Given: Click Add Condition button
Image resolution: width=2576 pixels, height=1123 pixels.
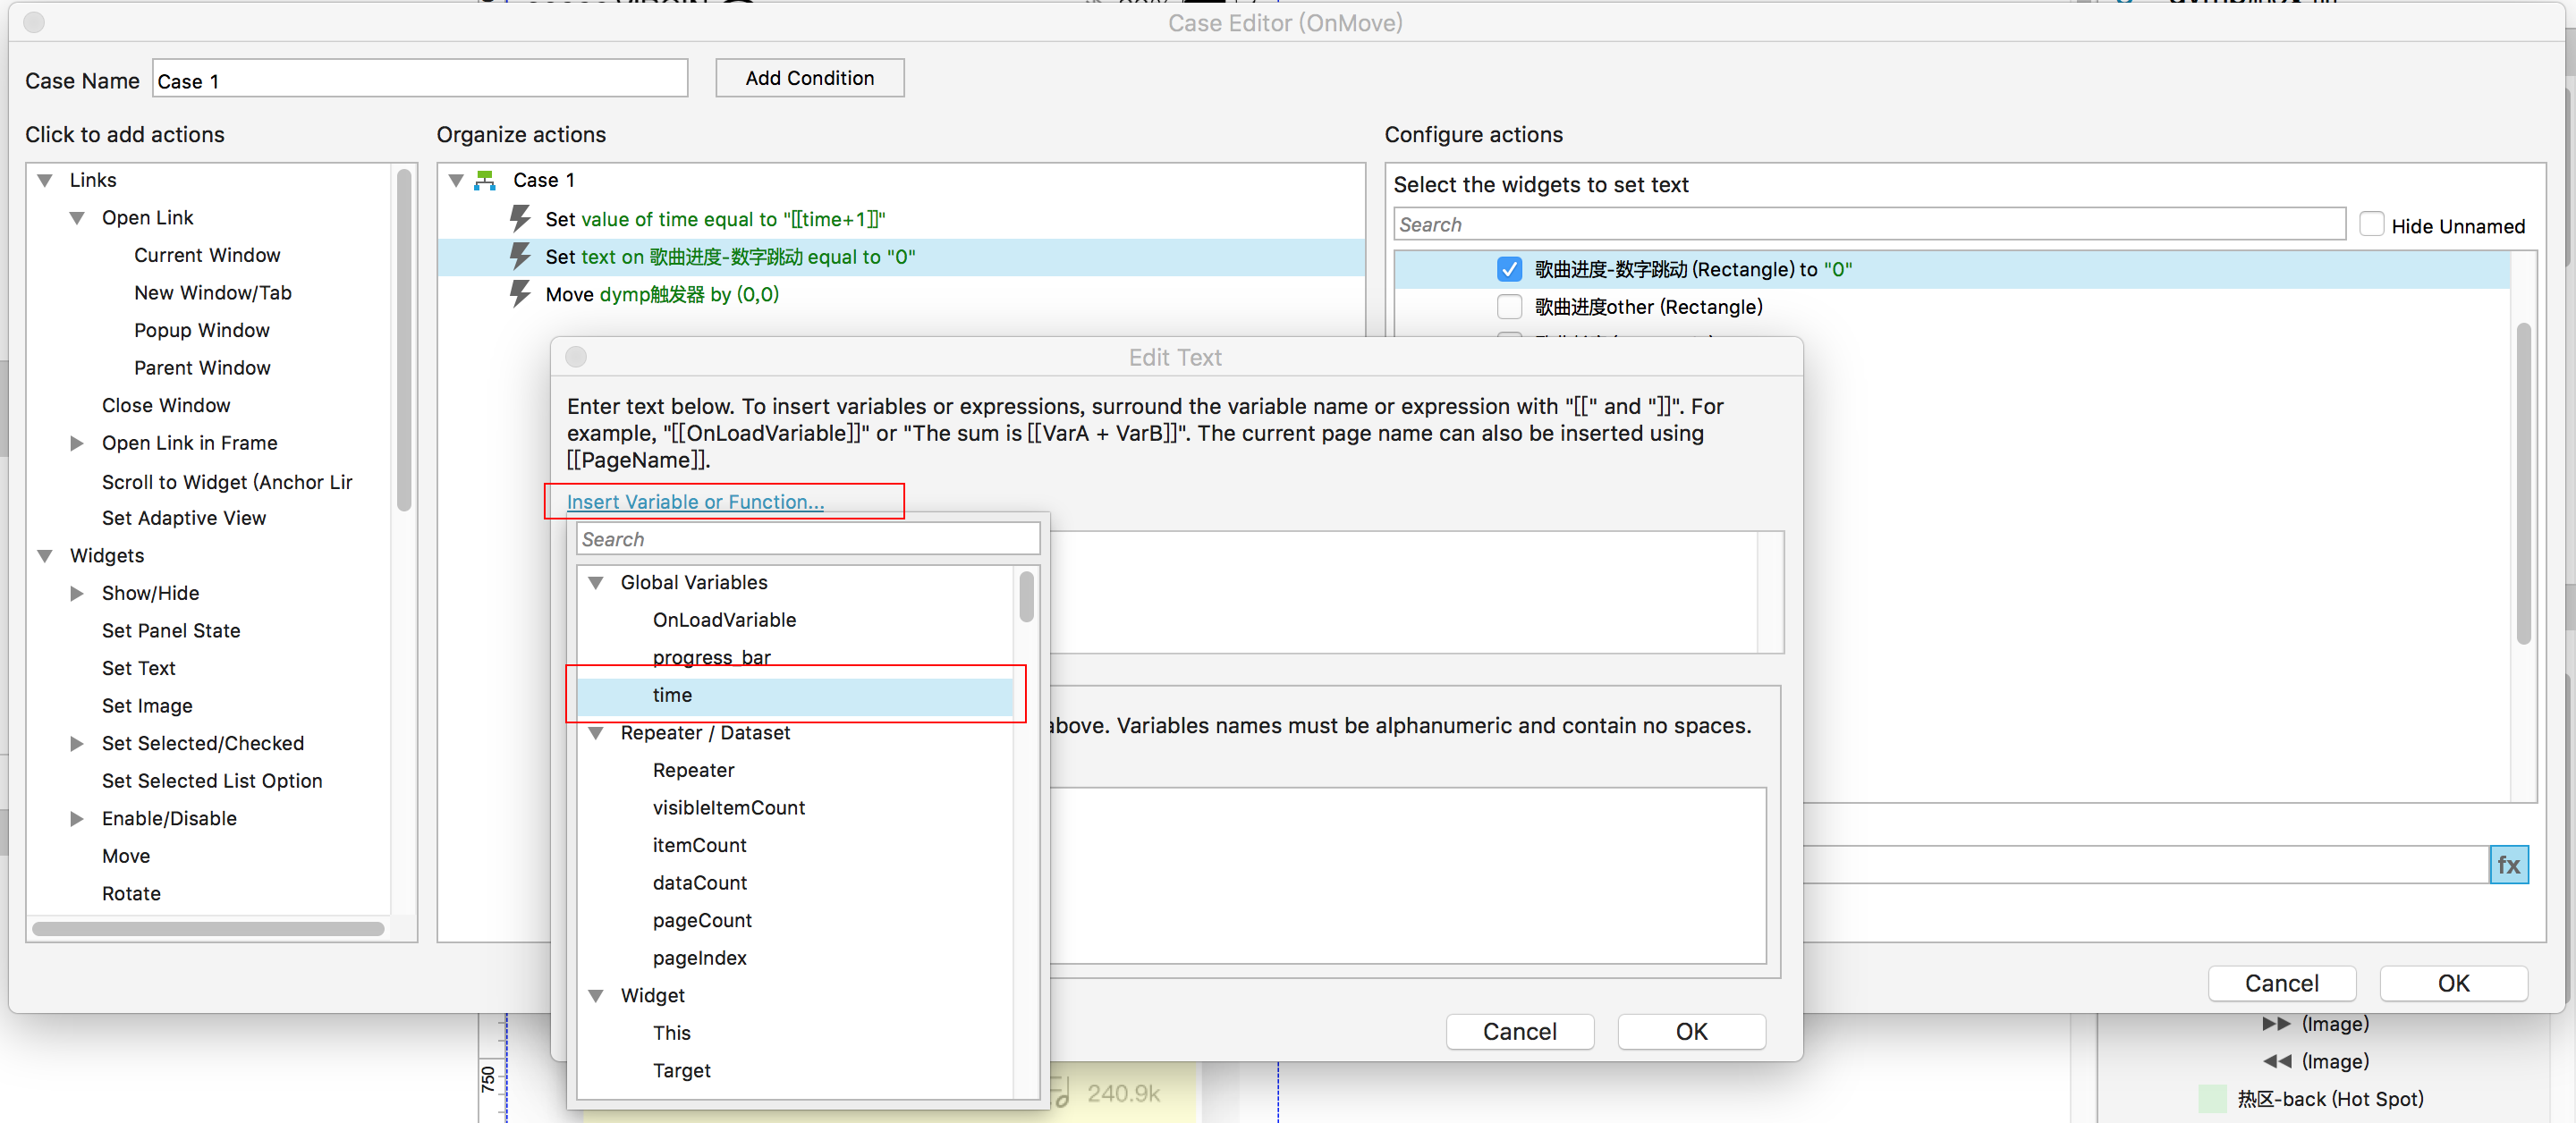Looking at the screenshot, I should tap(809, 78).
